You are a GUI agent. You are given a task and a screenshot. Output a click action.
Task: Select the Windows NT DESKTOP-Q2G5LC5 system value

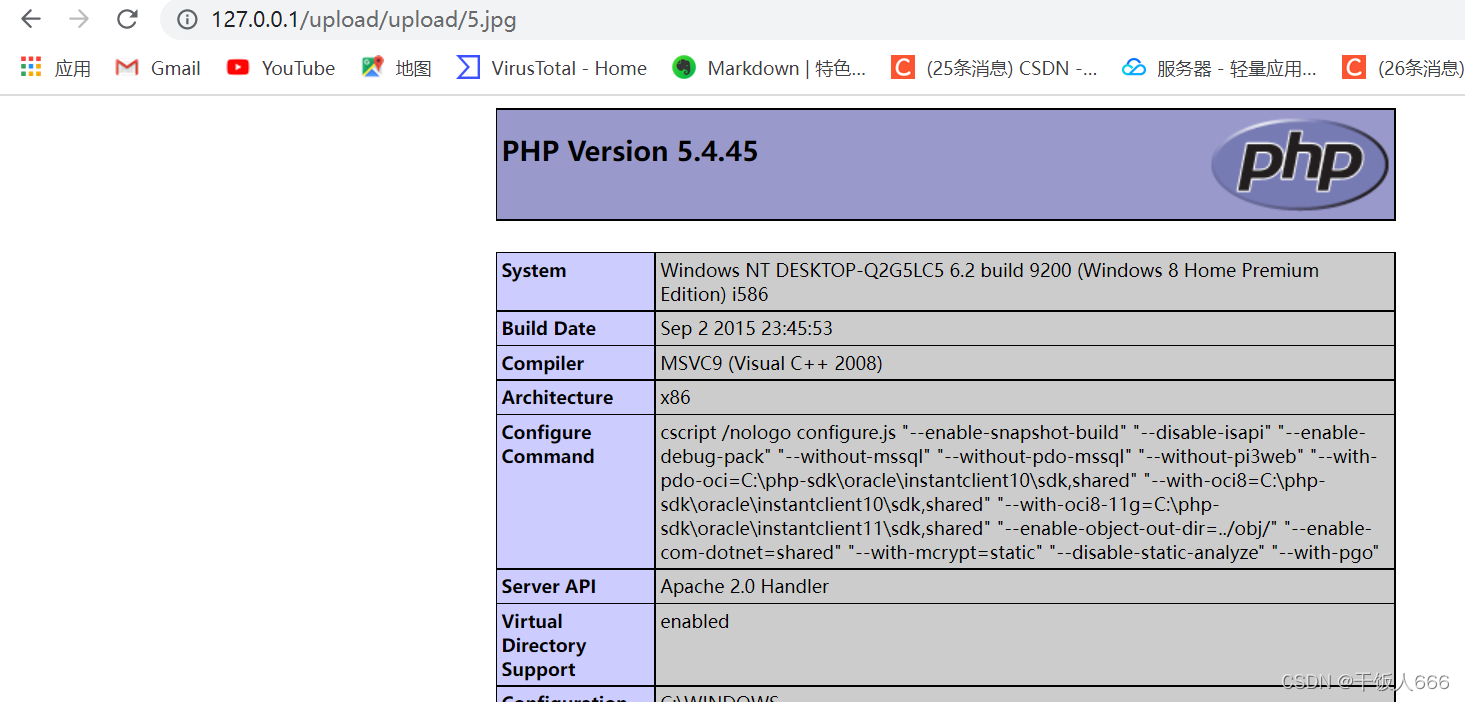tap(989, 282)
